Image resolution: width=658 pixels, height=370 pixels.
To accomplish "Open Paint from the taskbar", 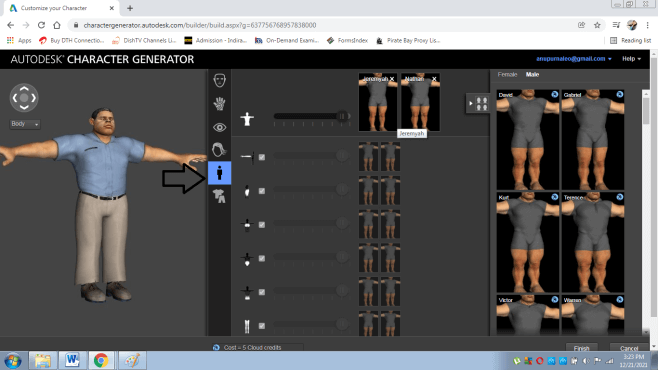I will pyautogui.click(x=132, y=360).
